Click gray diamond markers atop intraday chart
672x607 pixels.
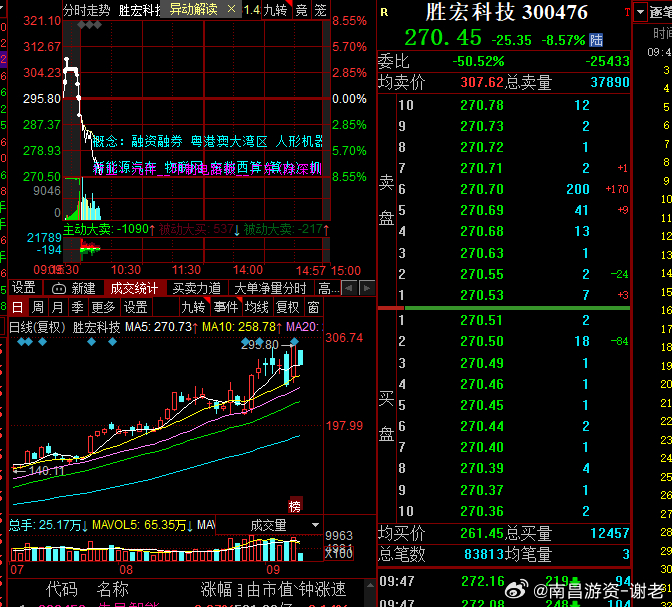coord(90,25)
